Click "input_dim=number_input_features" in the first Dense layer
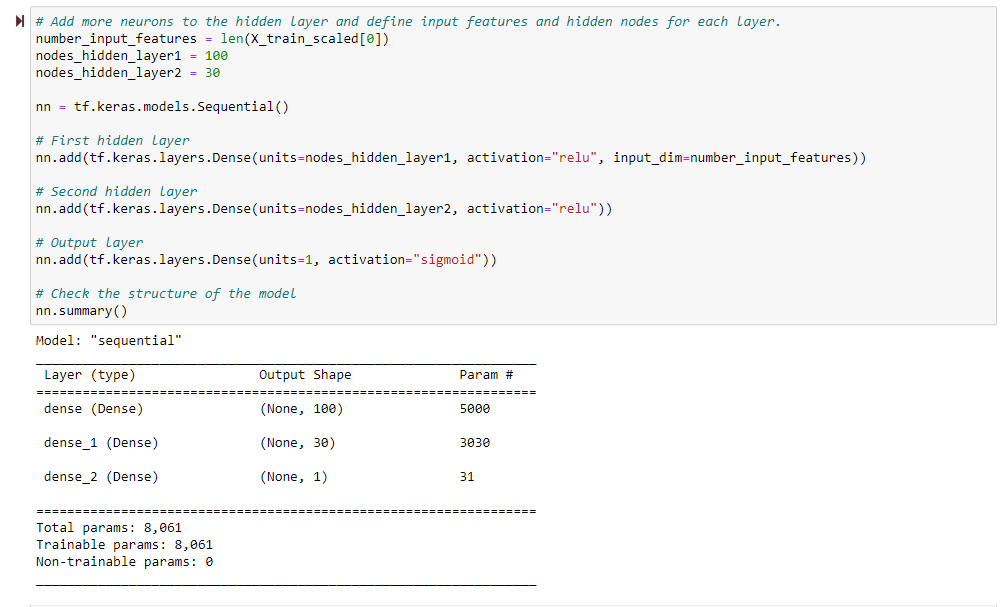1005x607 pixels. click(x=732, y=158)
